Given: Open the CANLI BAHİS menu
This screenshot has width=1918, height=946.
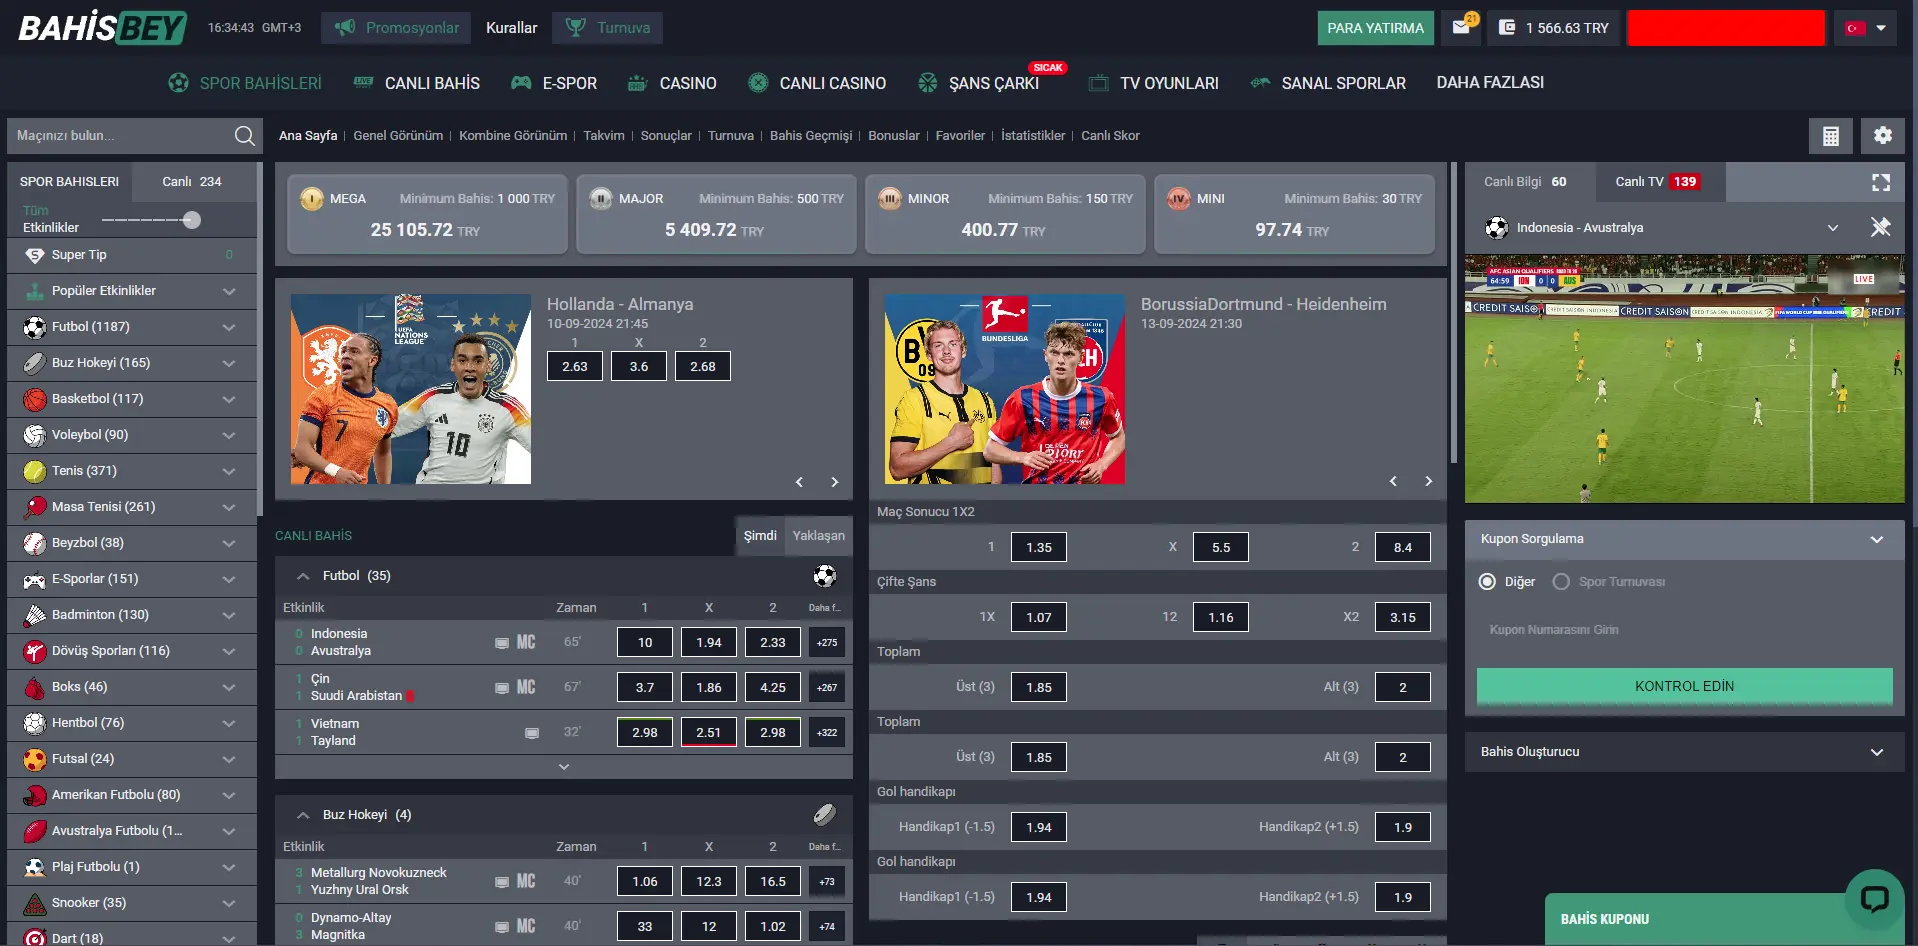Looking at the screenshot, I should coord(417,83).
